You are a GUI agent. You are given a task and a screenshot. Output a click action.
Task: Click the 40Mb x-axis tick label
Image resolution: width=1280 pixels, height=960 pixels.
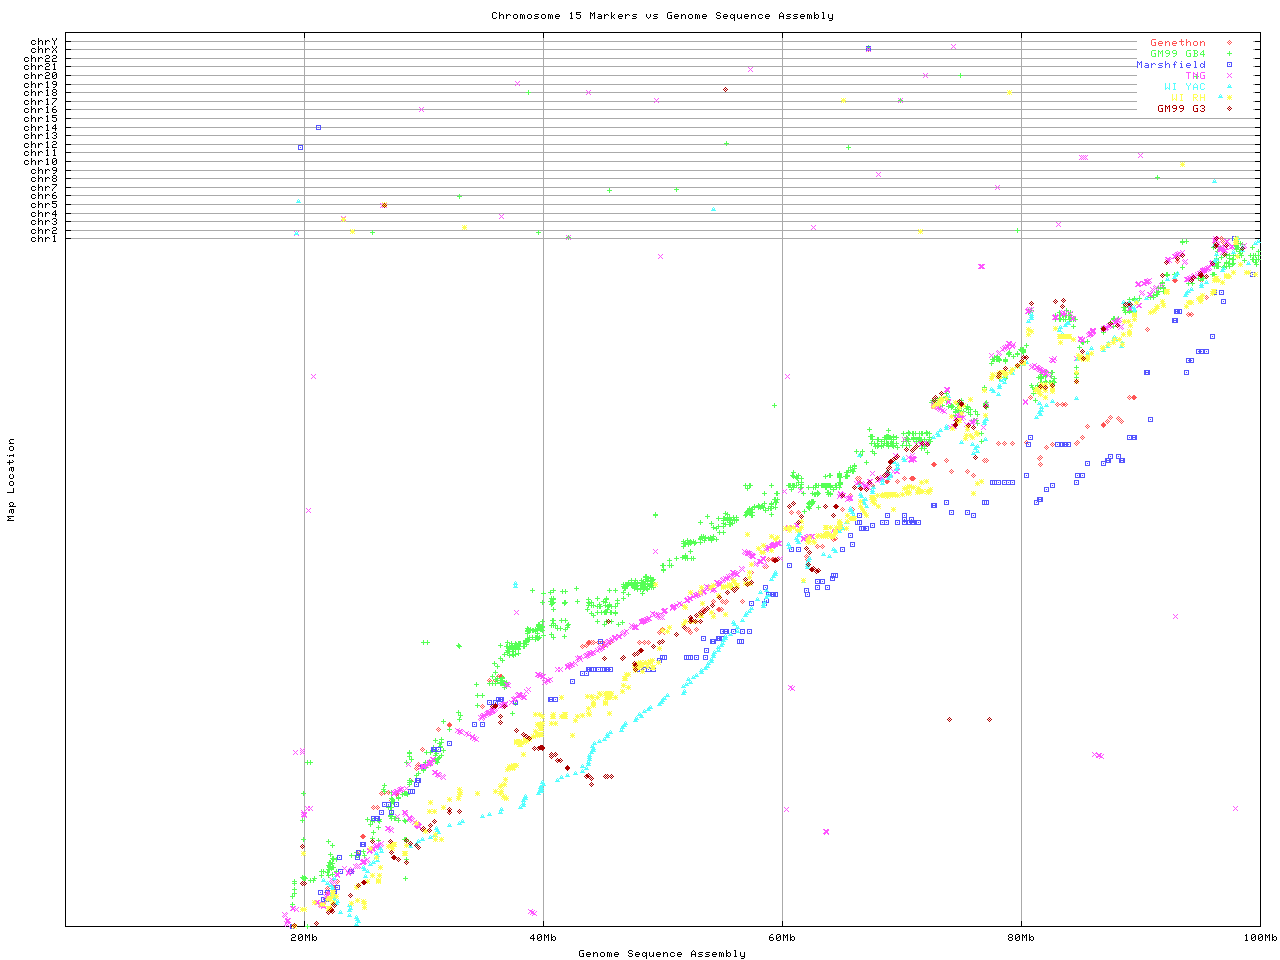click(543, 938)
